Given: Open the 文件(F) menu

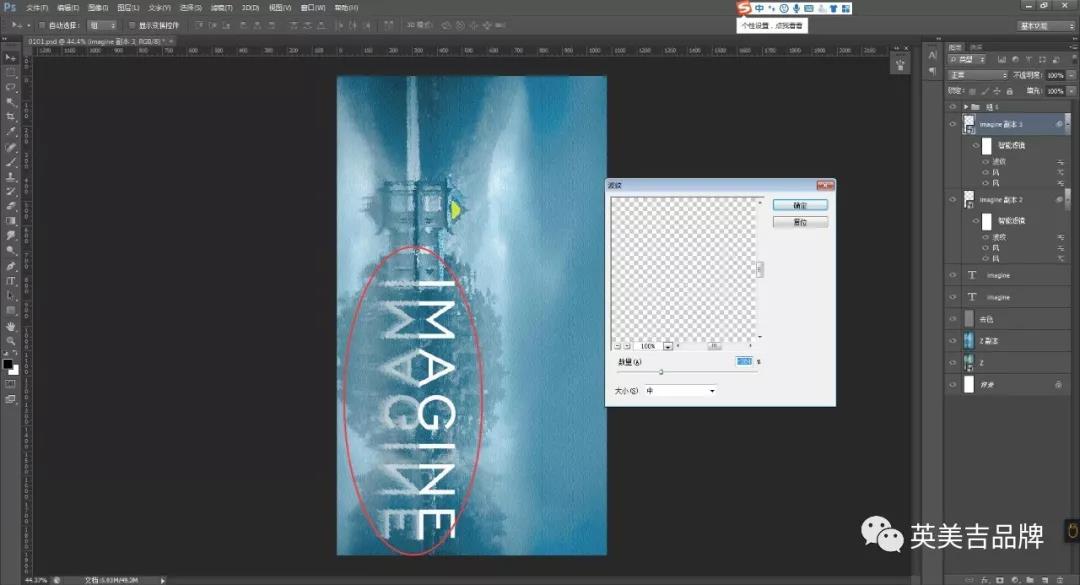Looking at the screenshot, I should click(x=37, y=8).
